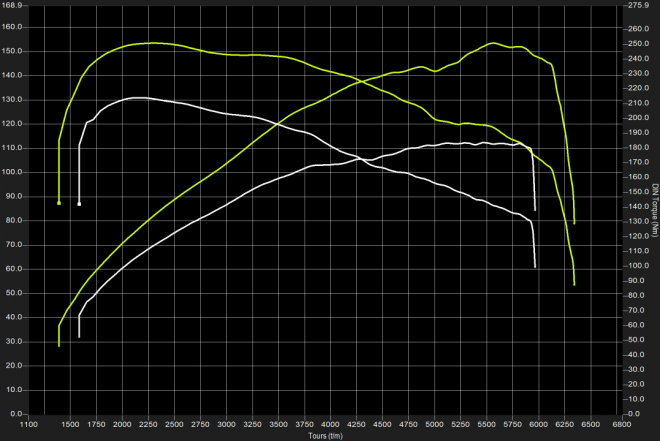Select the "Tours (t/m)" x-axis title

(x=325, y=436)
